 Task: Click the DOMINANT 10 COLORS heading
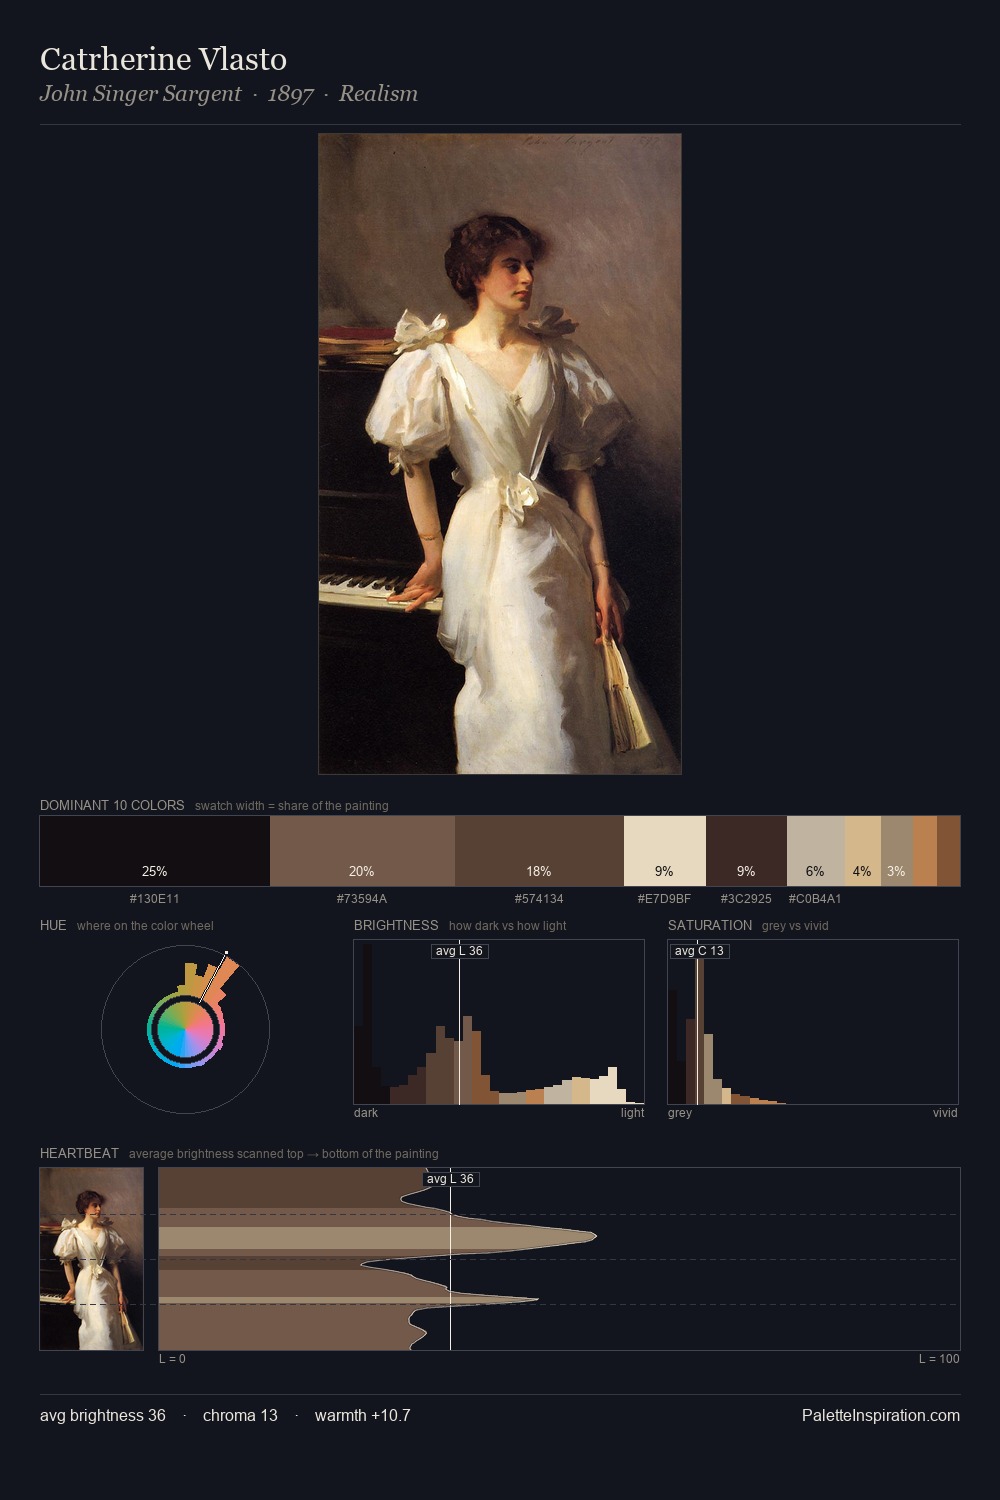tap(112, 805)
